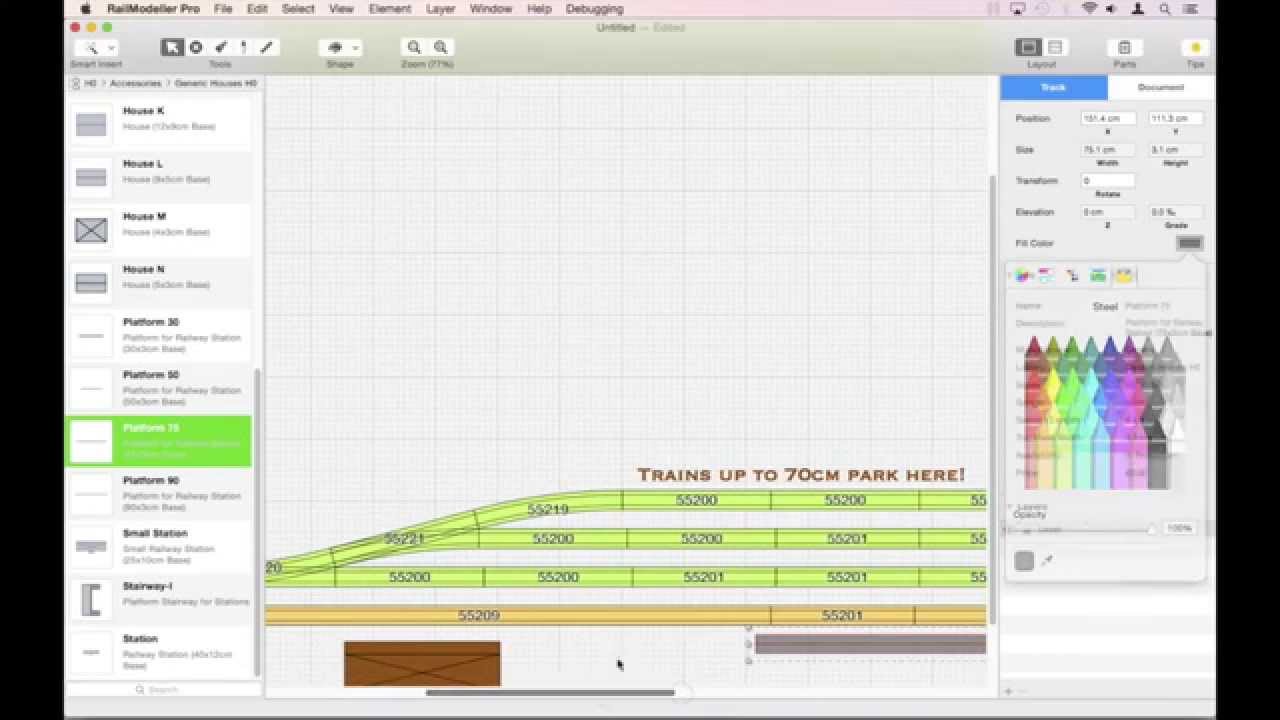Select Platform 90 library item
The height and width of the screenshot is (720, 1280).
pyautogui.click(x=159, y=494)
